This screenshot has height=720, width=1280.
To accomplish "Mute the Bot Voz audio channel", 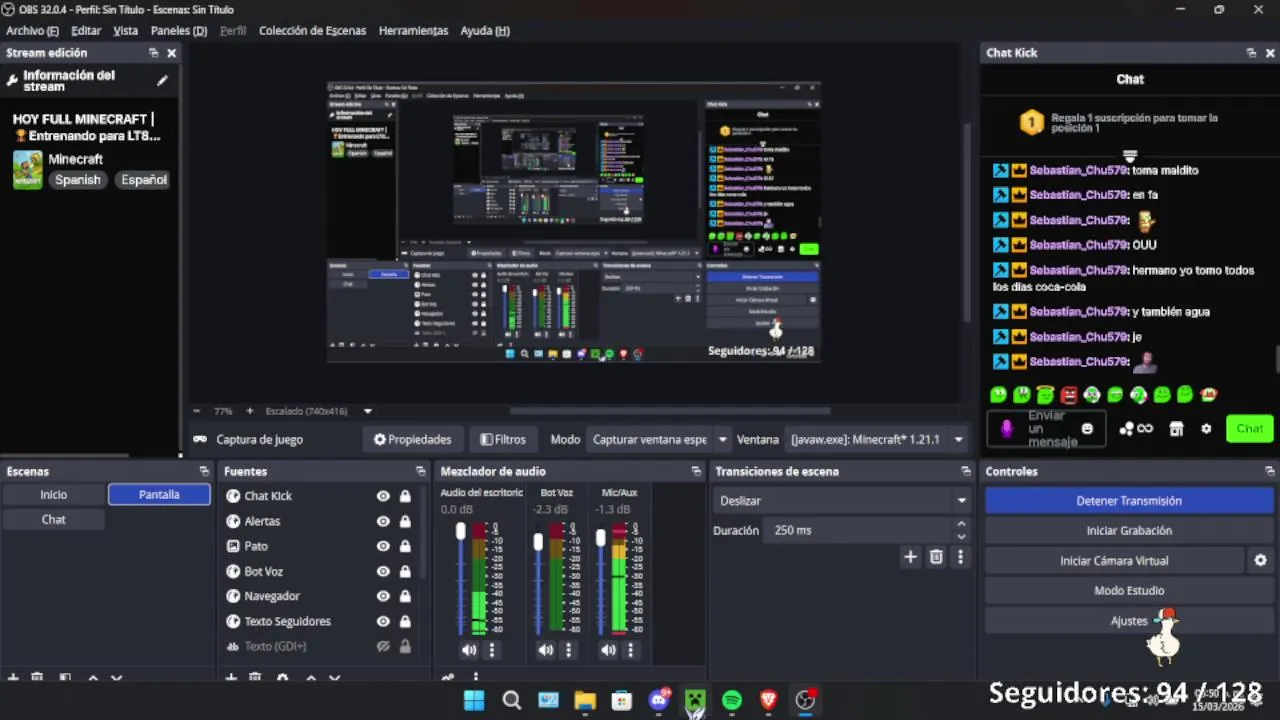I will tap(545, 650).
